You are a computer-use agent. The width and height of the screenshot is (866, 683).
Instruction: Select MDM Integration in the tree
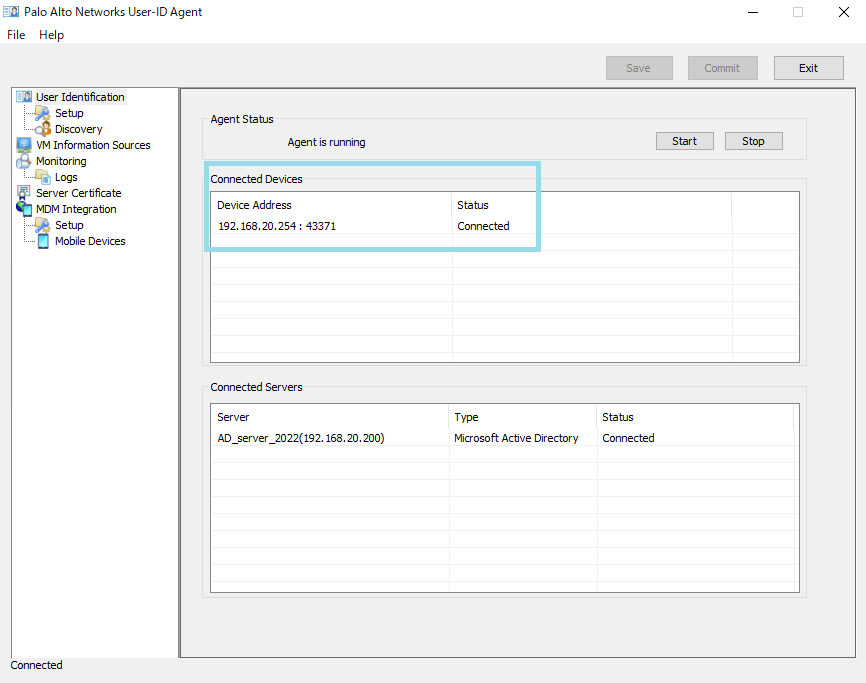[76, 209]
